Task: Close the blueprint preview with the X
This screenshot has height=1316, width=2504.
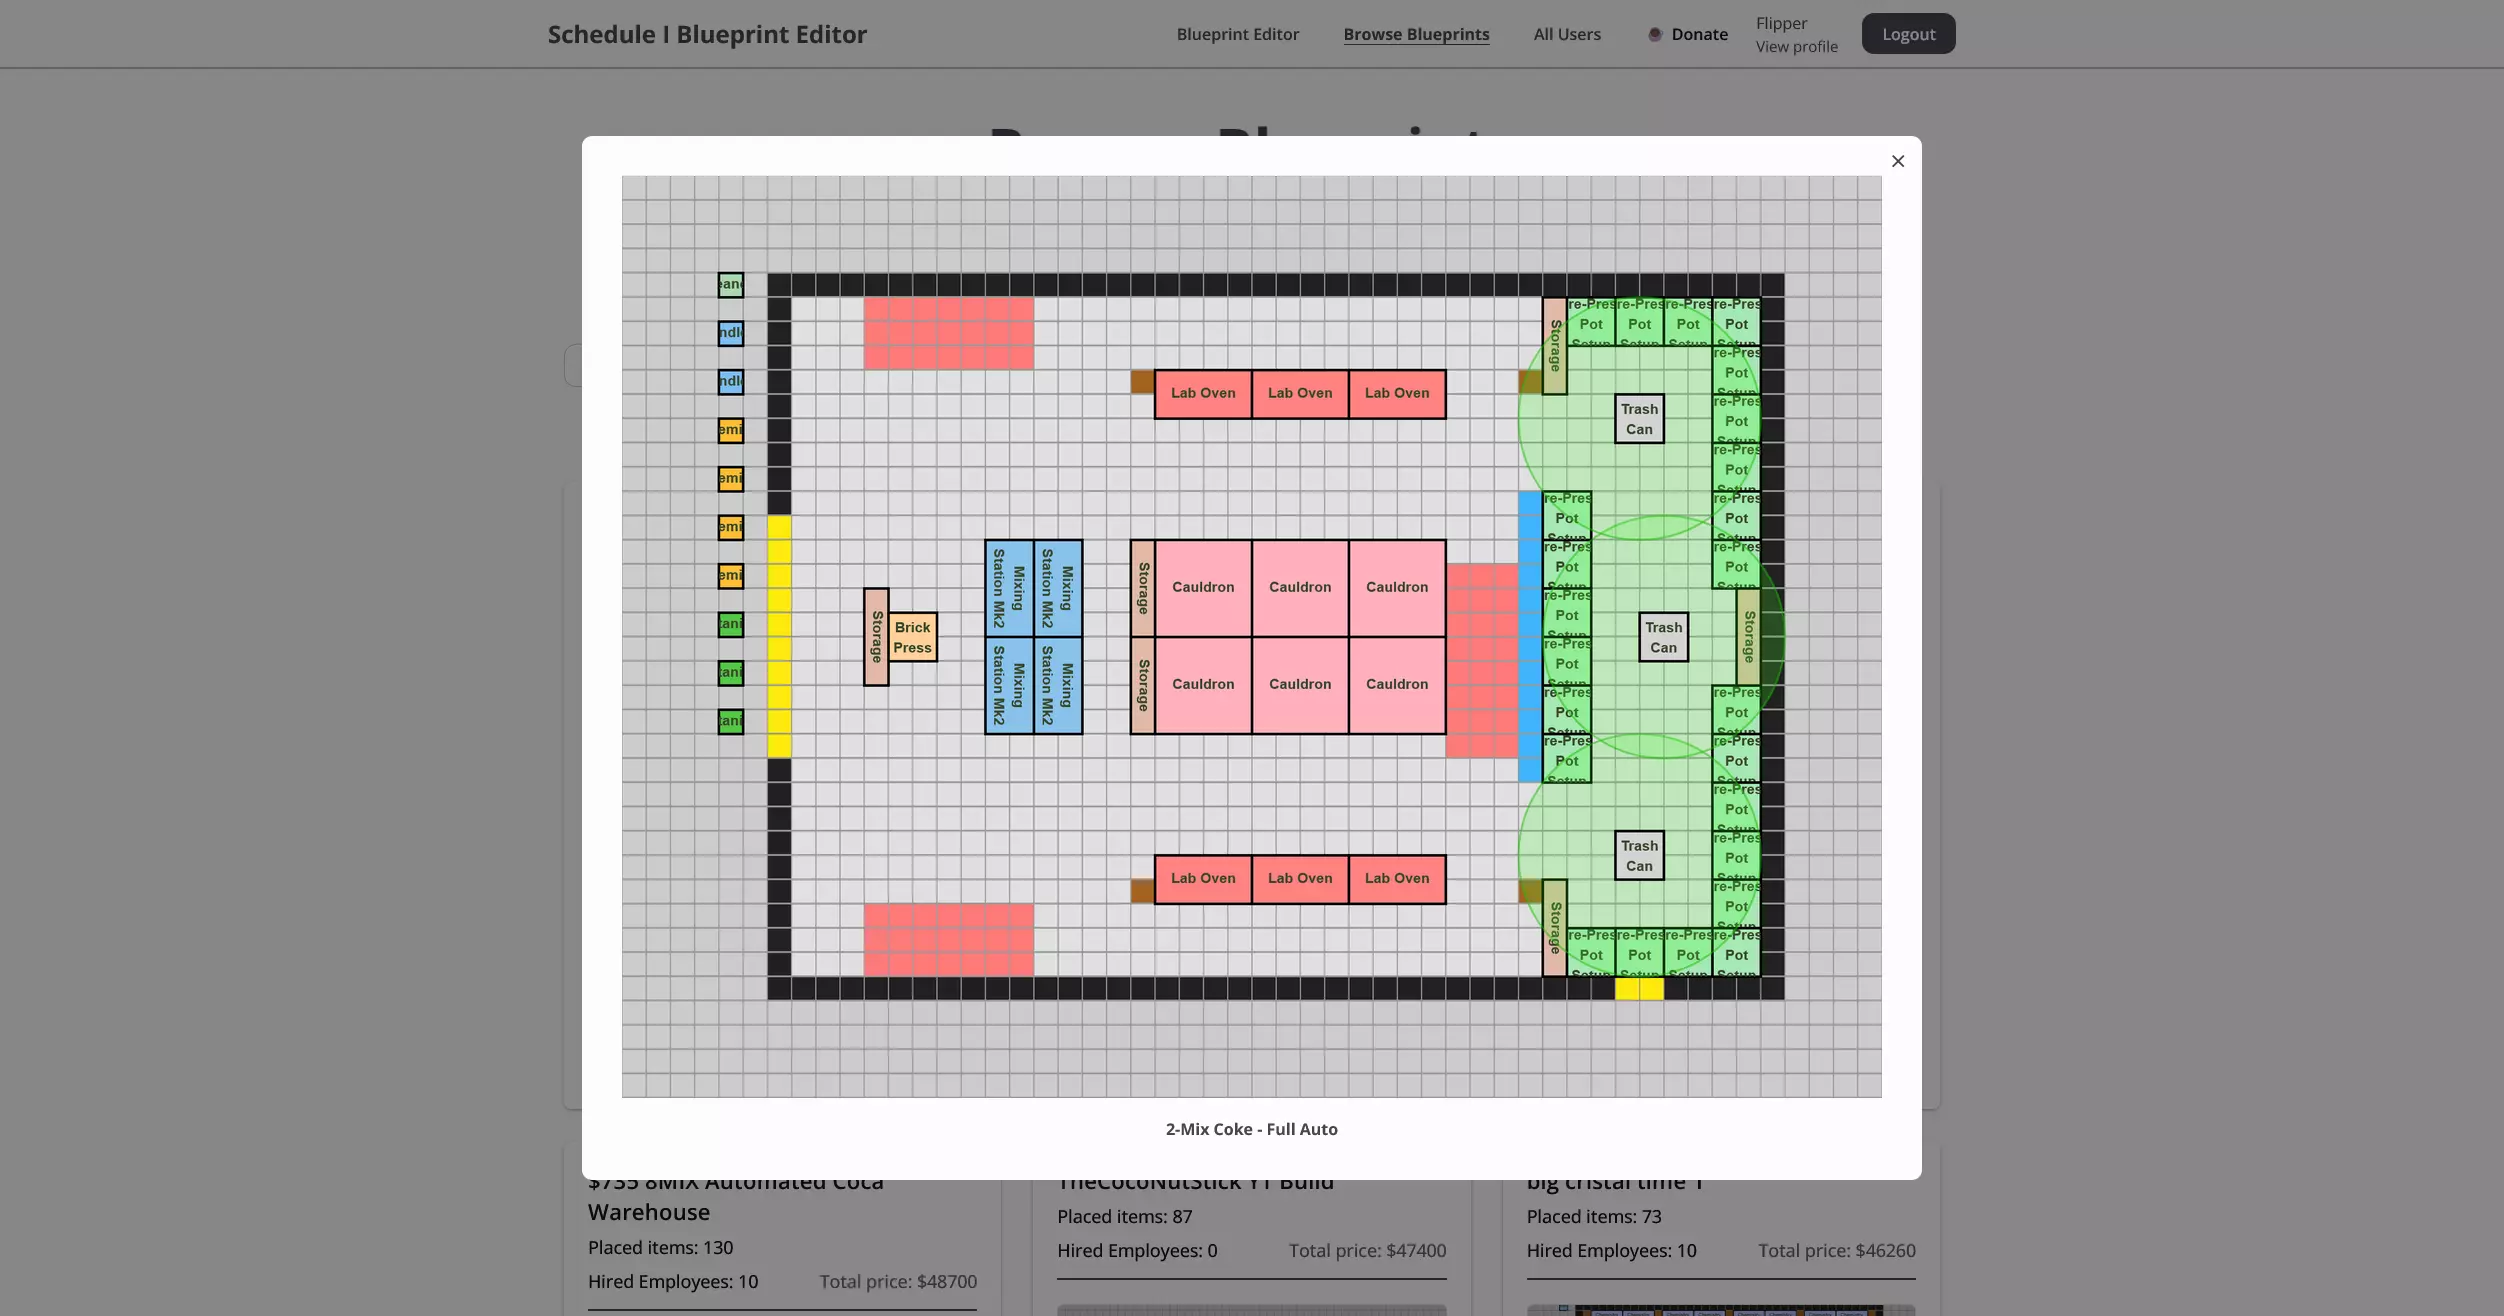Action: tap(1897, 161)
